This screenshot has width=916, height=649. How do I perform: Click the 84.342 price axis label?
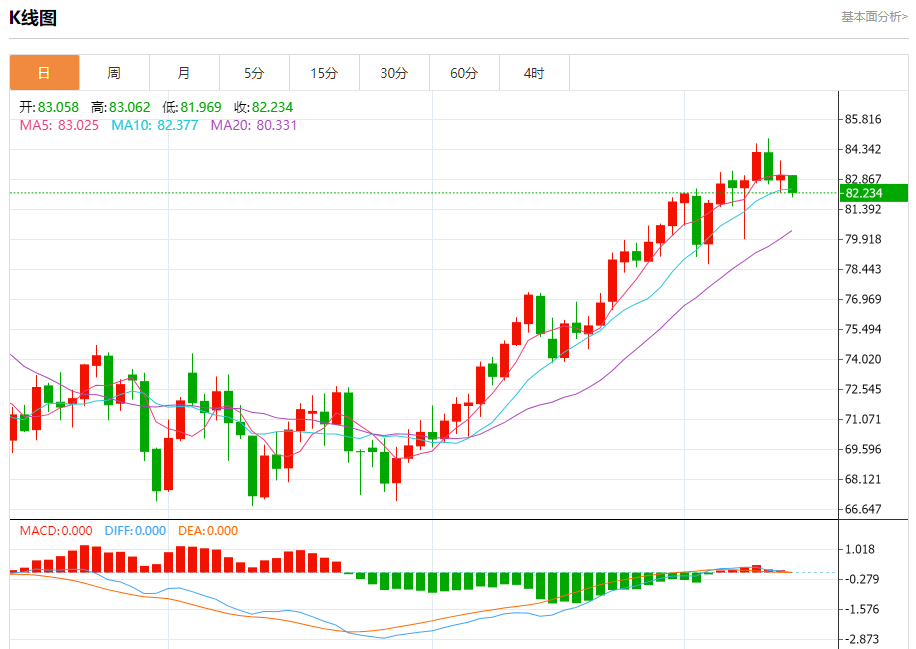click(x=863, y=150)
